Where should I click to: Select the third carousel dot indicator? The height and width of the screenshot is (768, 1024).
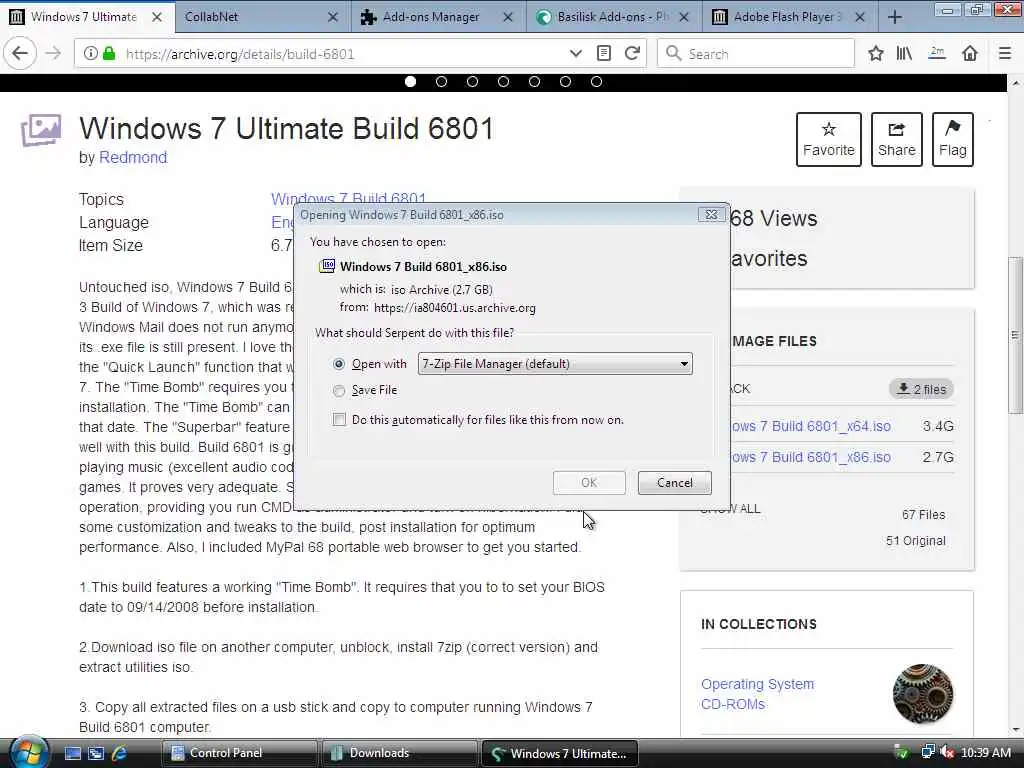click(472, 82)
